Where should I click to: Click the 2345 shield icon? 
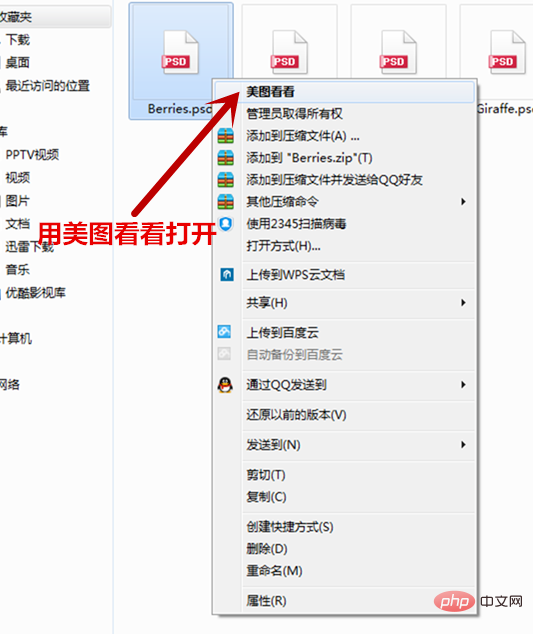(226, 224)
